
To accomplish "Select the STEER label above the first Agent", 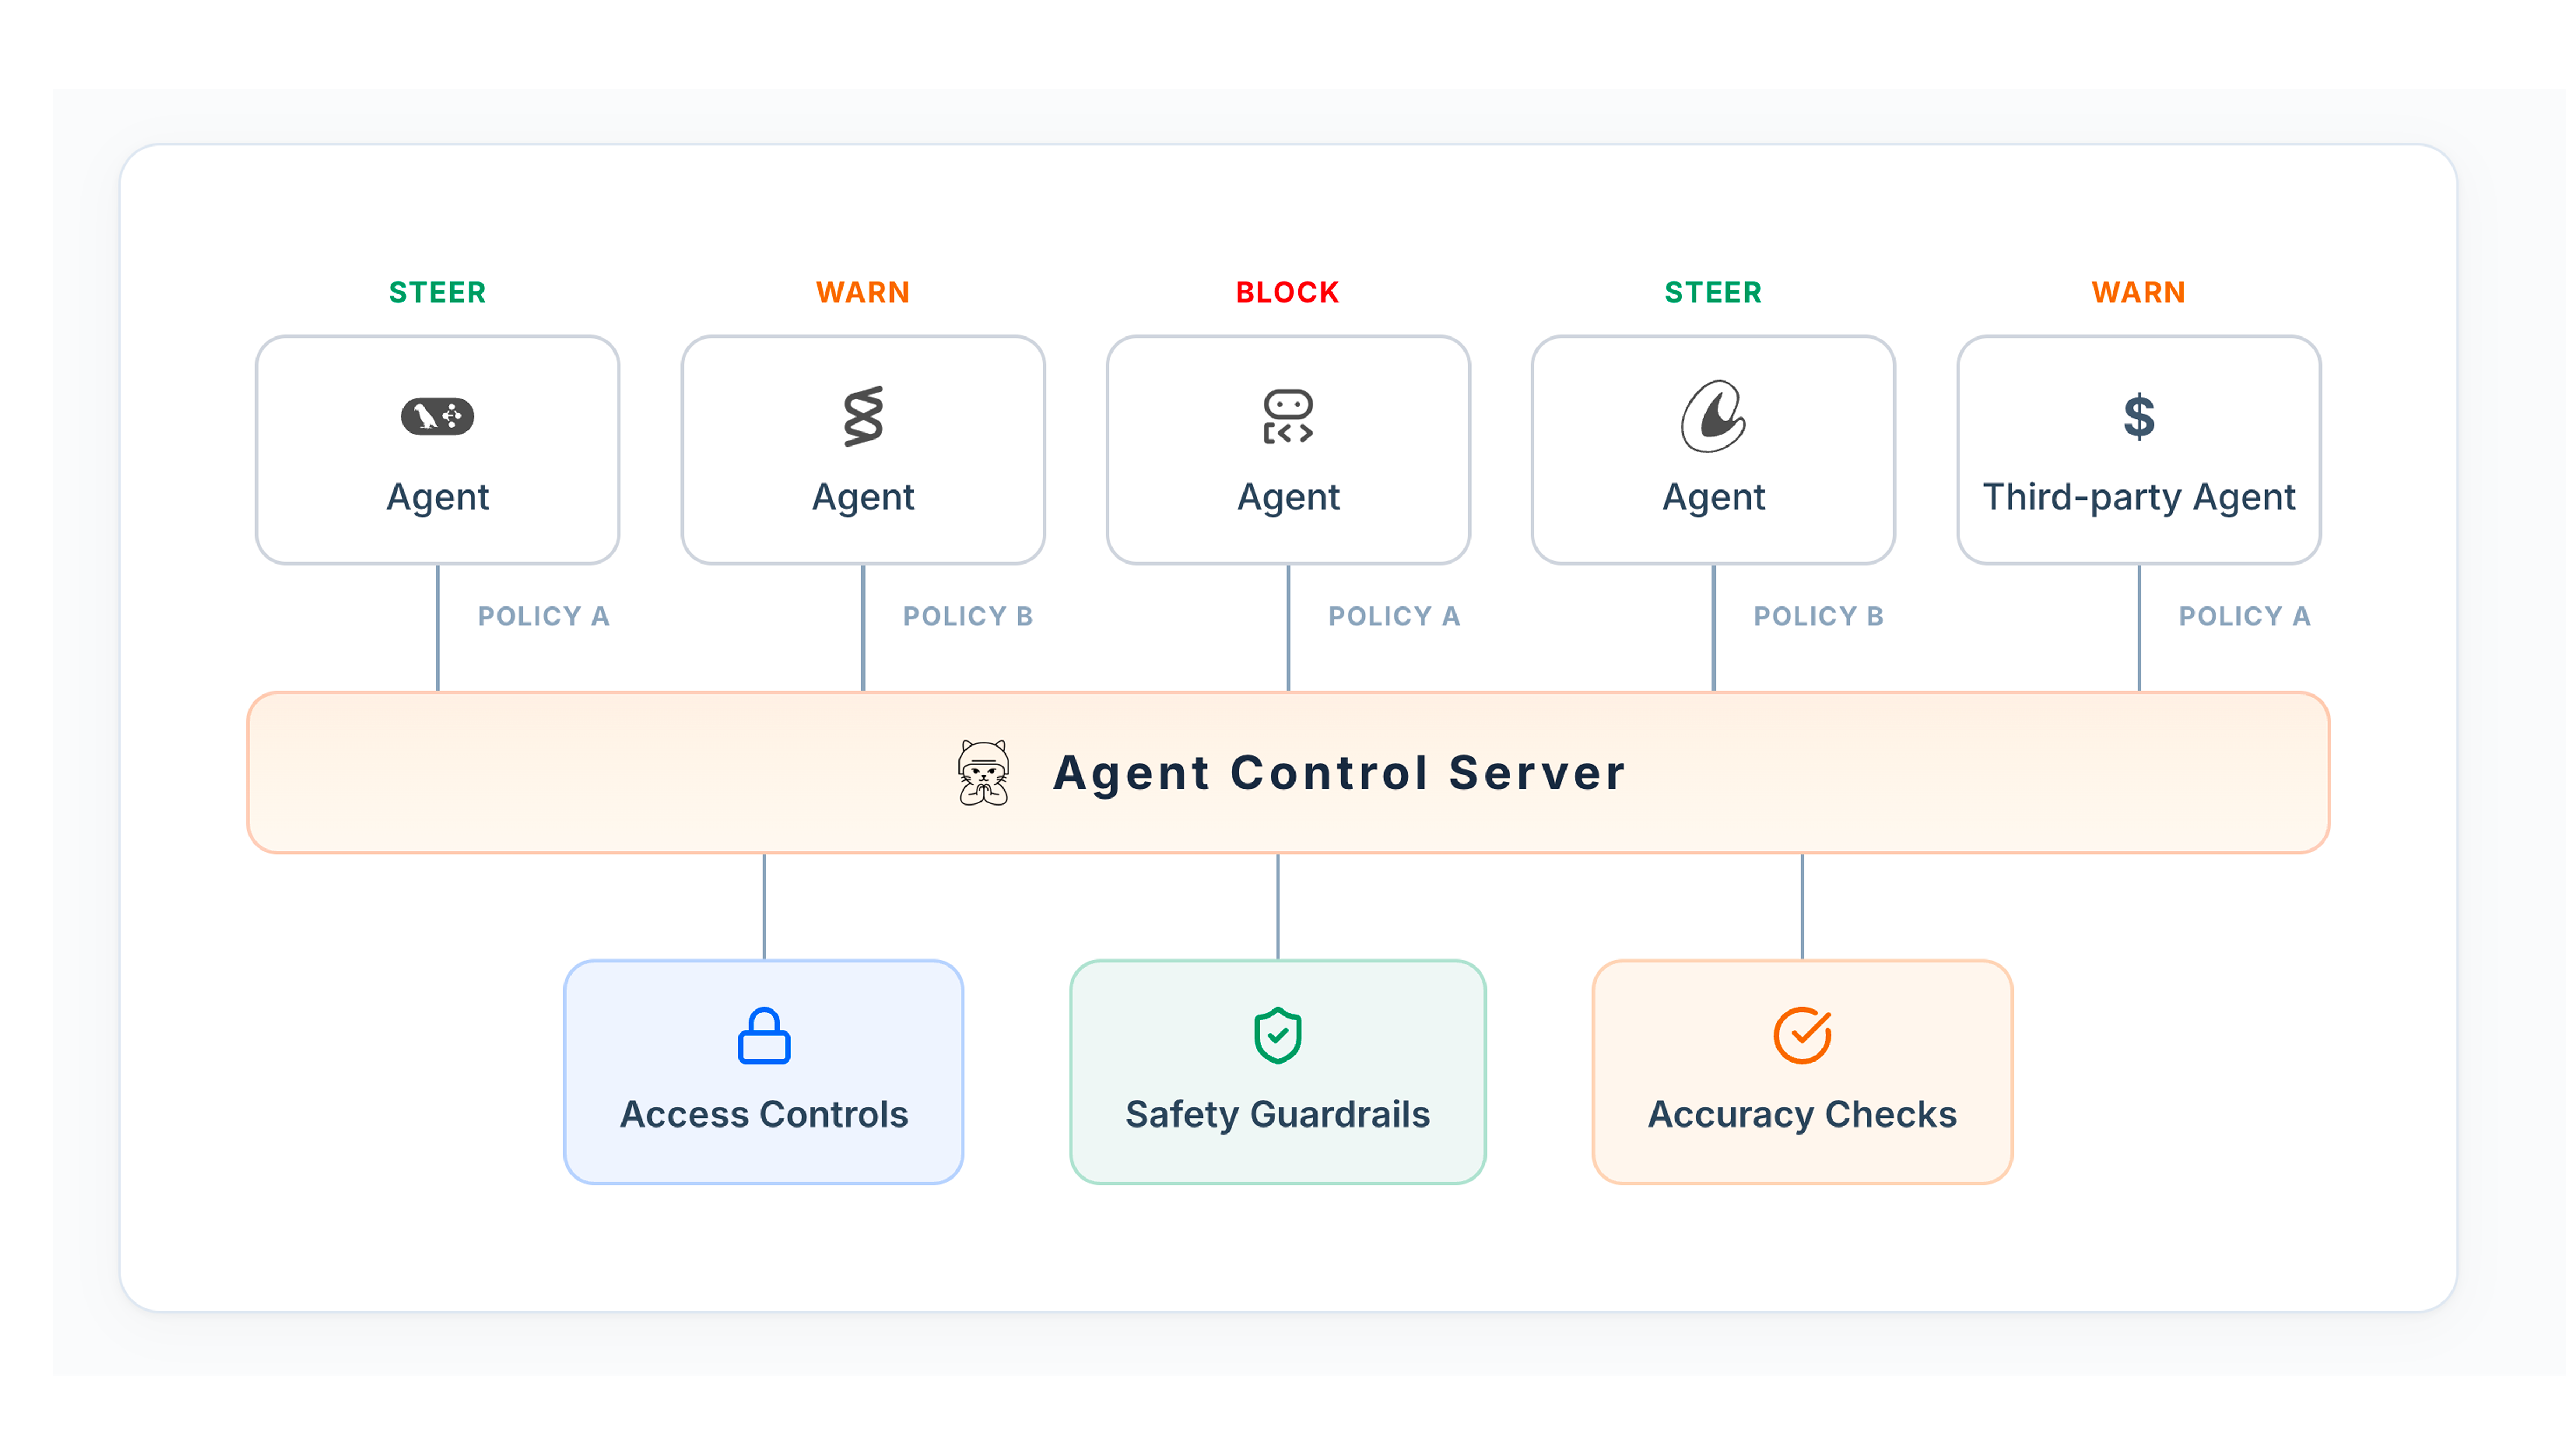I will [437, 291].
